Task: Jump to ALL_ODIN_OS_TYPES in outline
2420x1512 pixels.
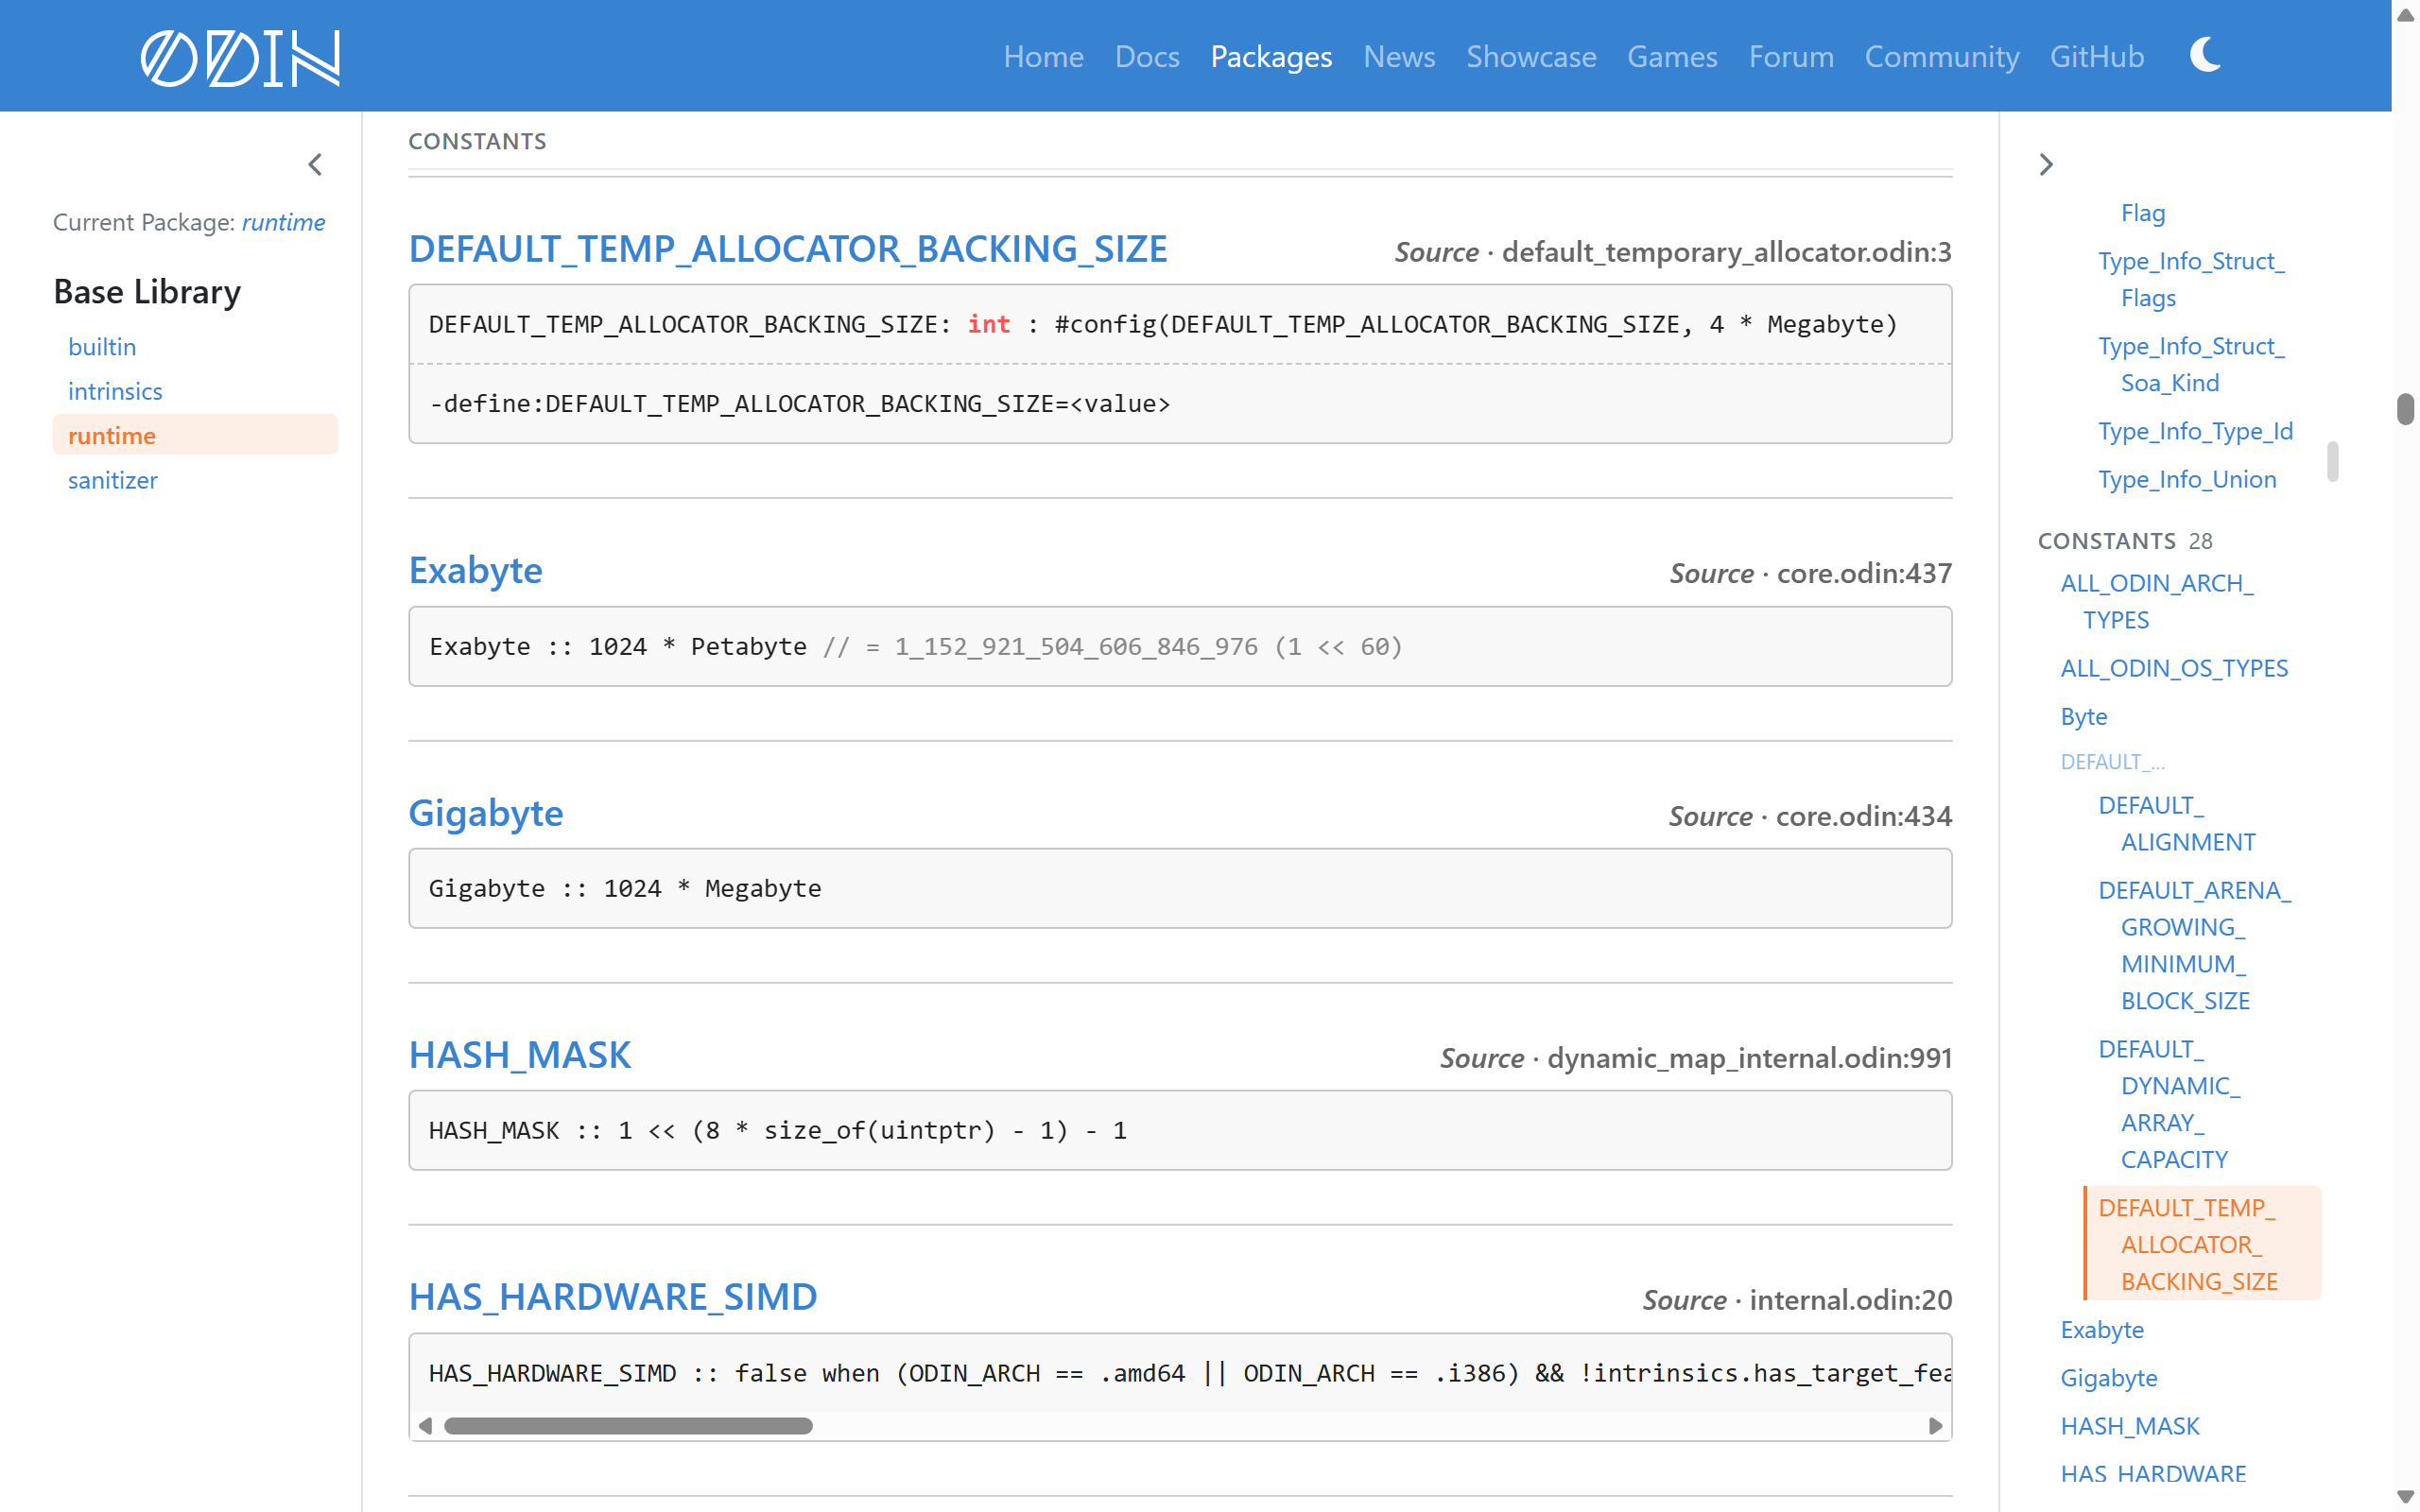Action: click(2174, 668)
